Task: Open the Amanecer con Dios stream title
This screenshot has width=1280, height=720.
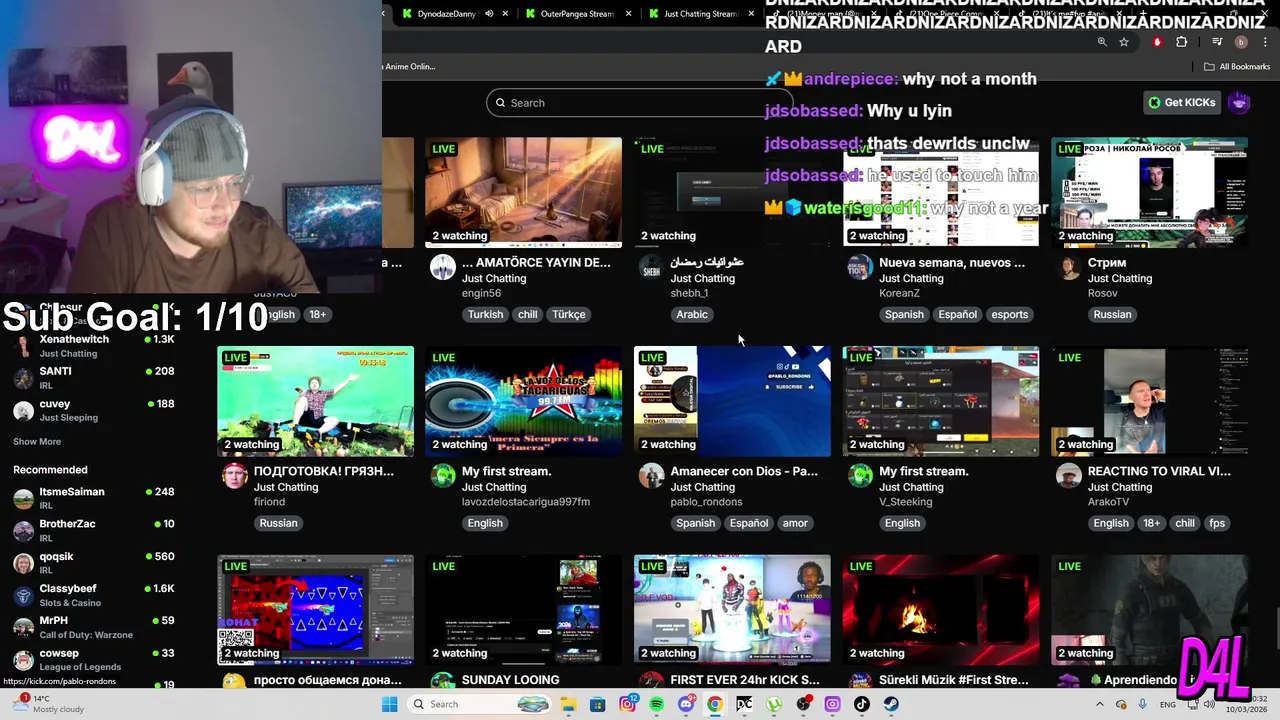Action: pos(744,471)
